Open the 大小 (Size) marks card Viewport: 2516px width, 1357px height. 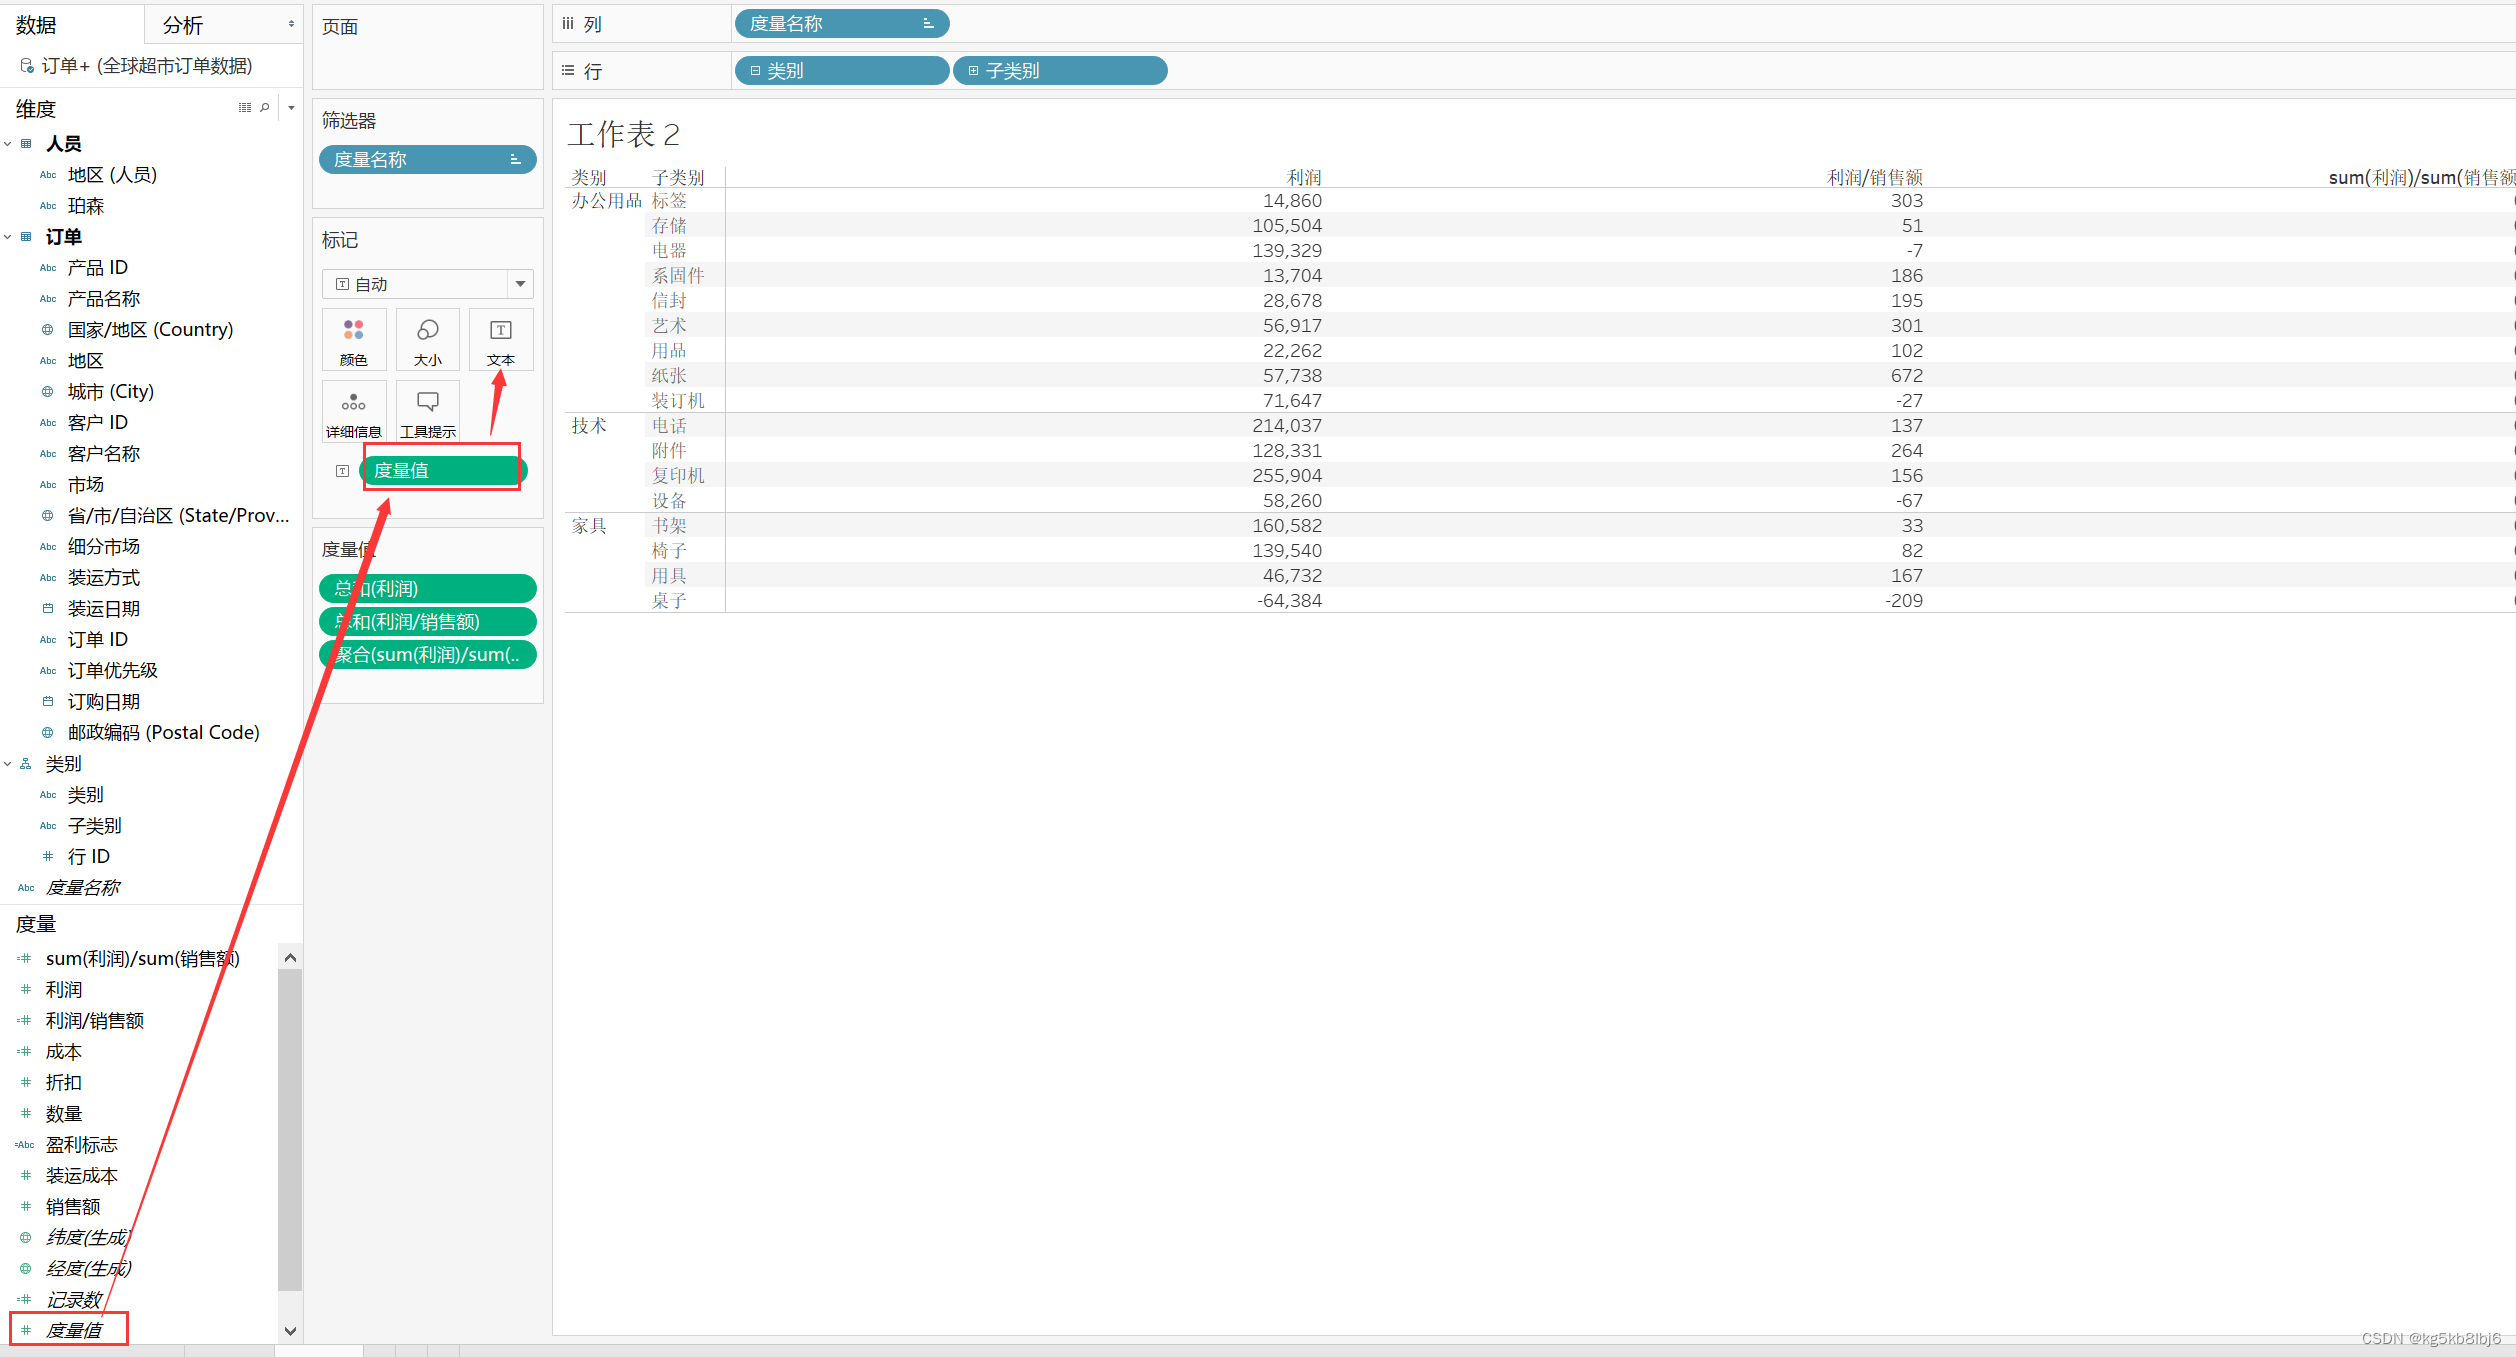tap(427, 340)
